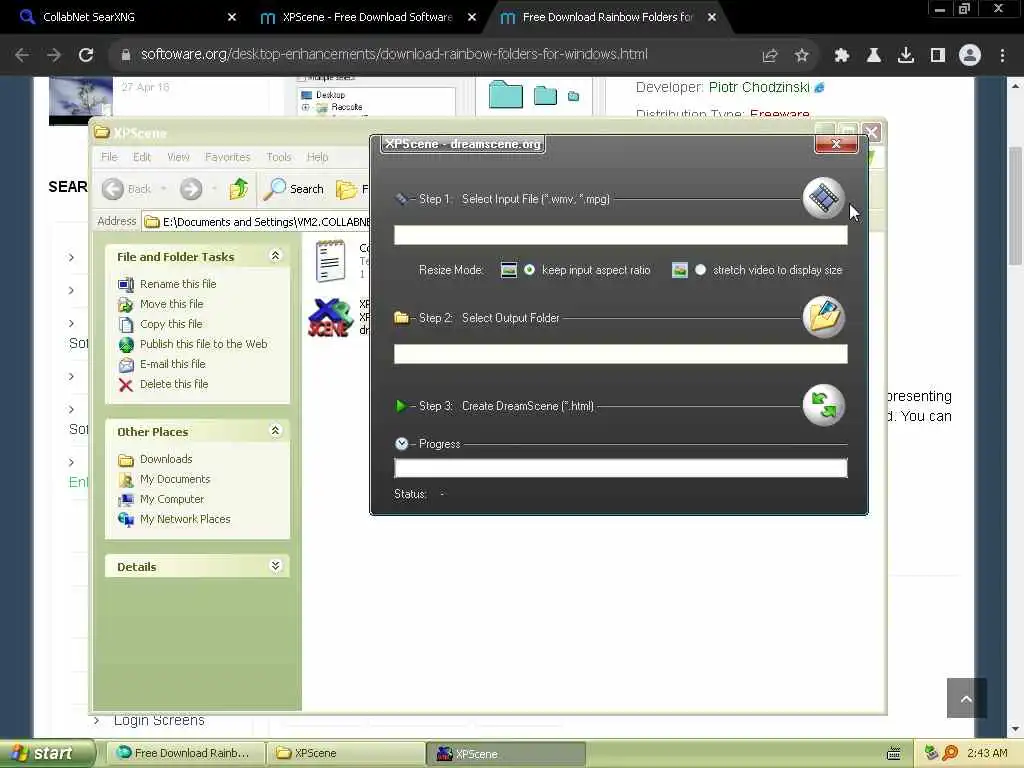Open the File menu in Explorer
The width and height of the screenshot is (1024, 768).
tap(109, 157)
